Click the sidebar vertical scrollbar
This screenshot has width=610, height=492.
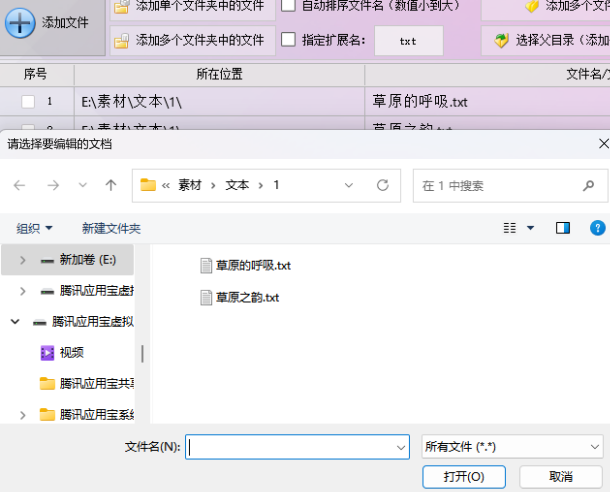(x=142, y=354)
